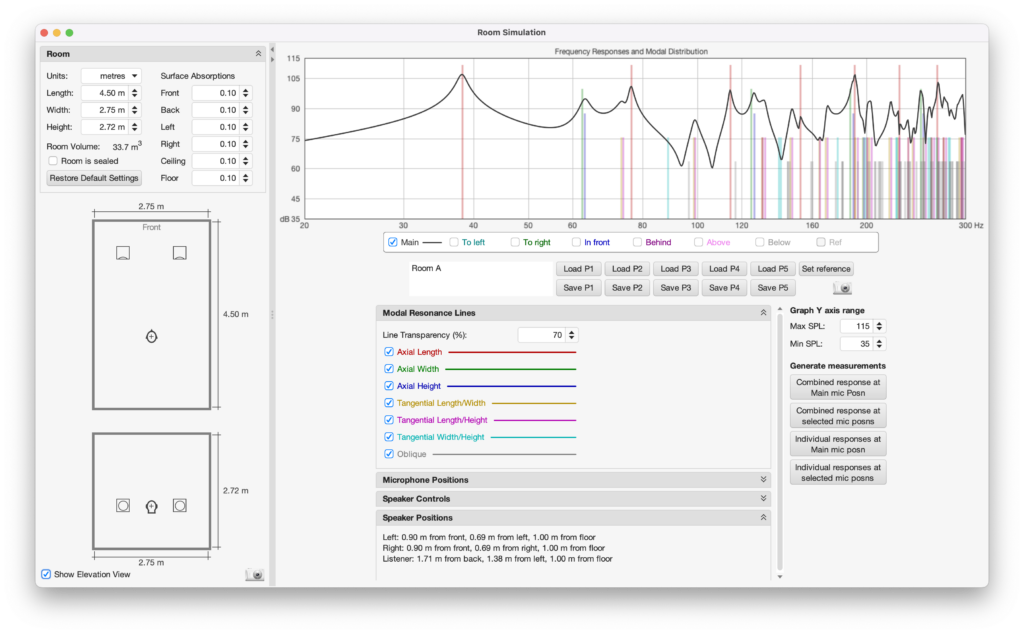Viewport: 1024px width, 634px height.
Task: Click the camera icon below the Save P5 button
Action: (843, 288)
